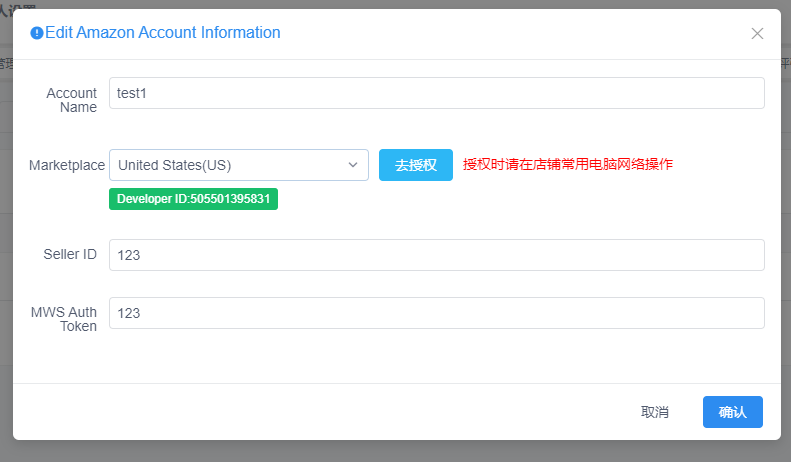The image size is (791, 462).
Task: Click the green Developer ID badge
Action: 193,199
